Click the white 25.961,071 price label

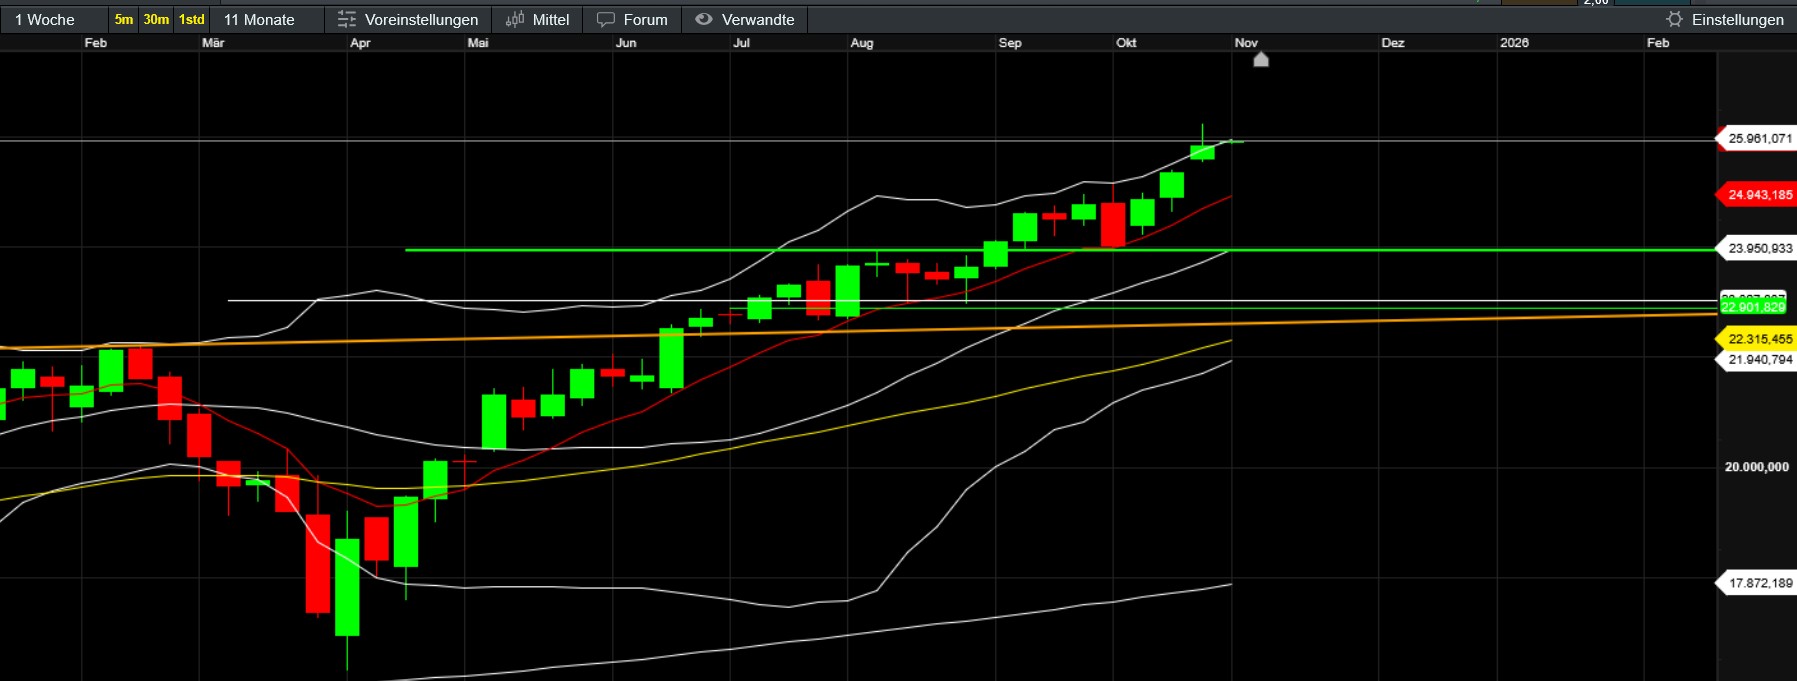pos(1759,139)
